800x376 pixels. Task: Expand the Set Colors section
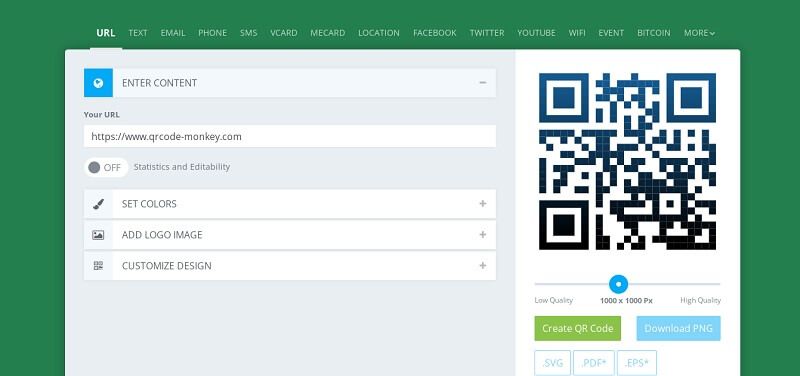[x=483, y=204]
